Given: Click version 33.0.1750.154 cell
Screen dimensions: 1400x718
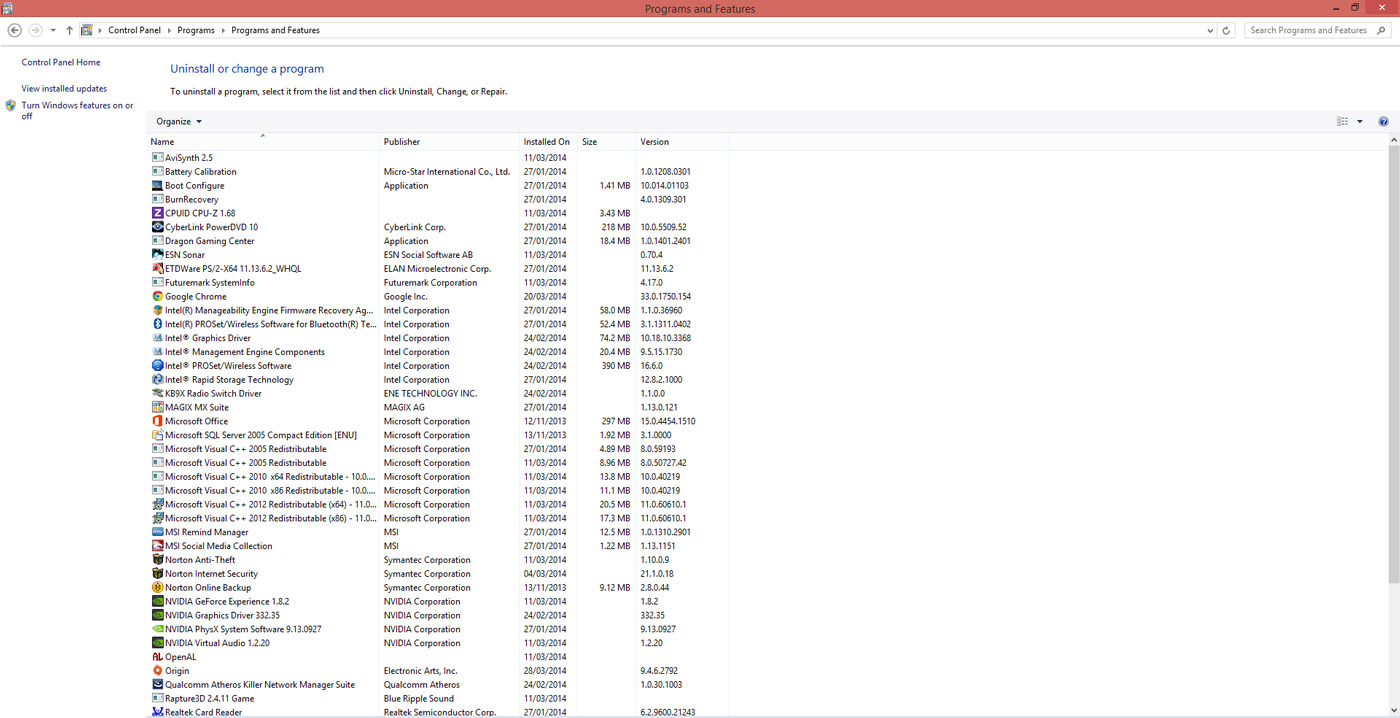Looking at the screenshot, I should click(x=666, y=297).
